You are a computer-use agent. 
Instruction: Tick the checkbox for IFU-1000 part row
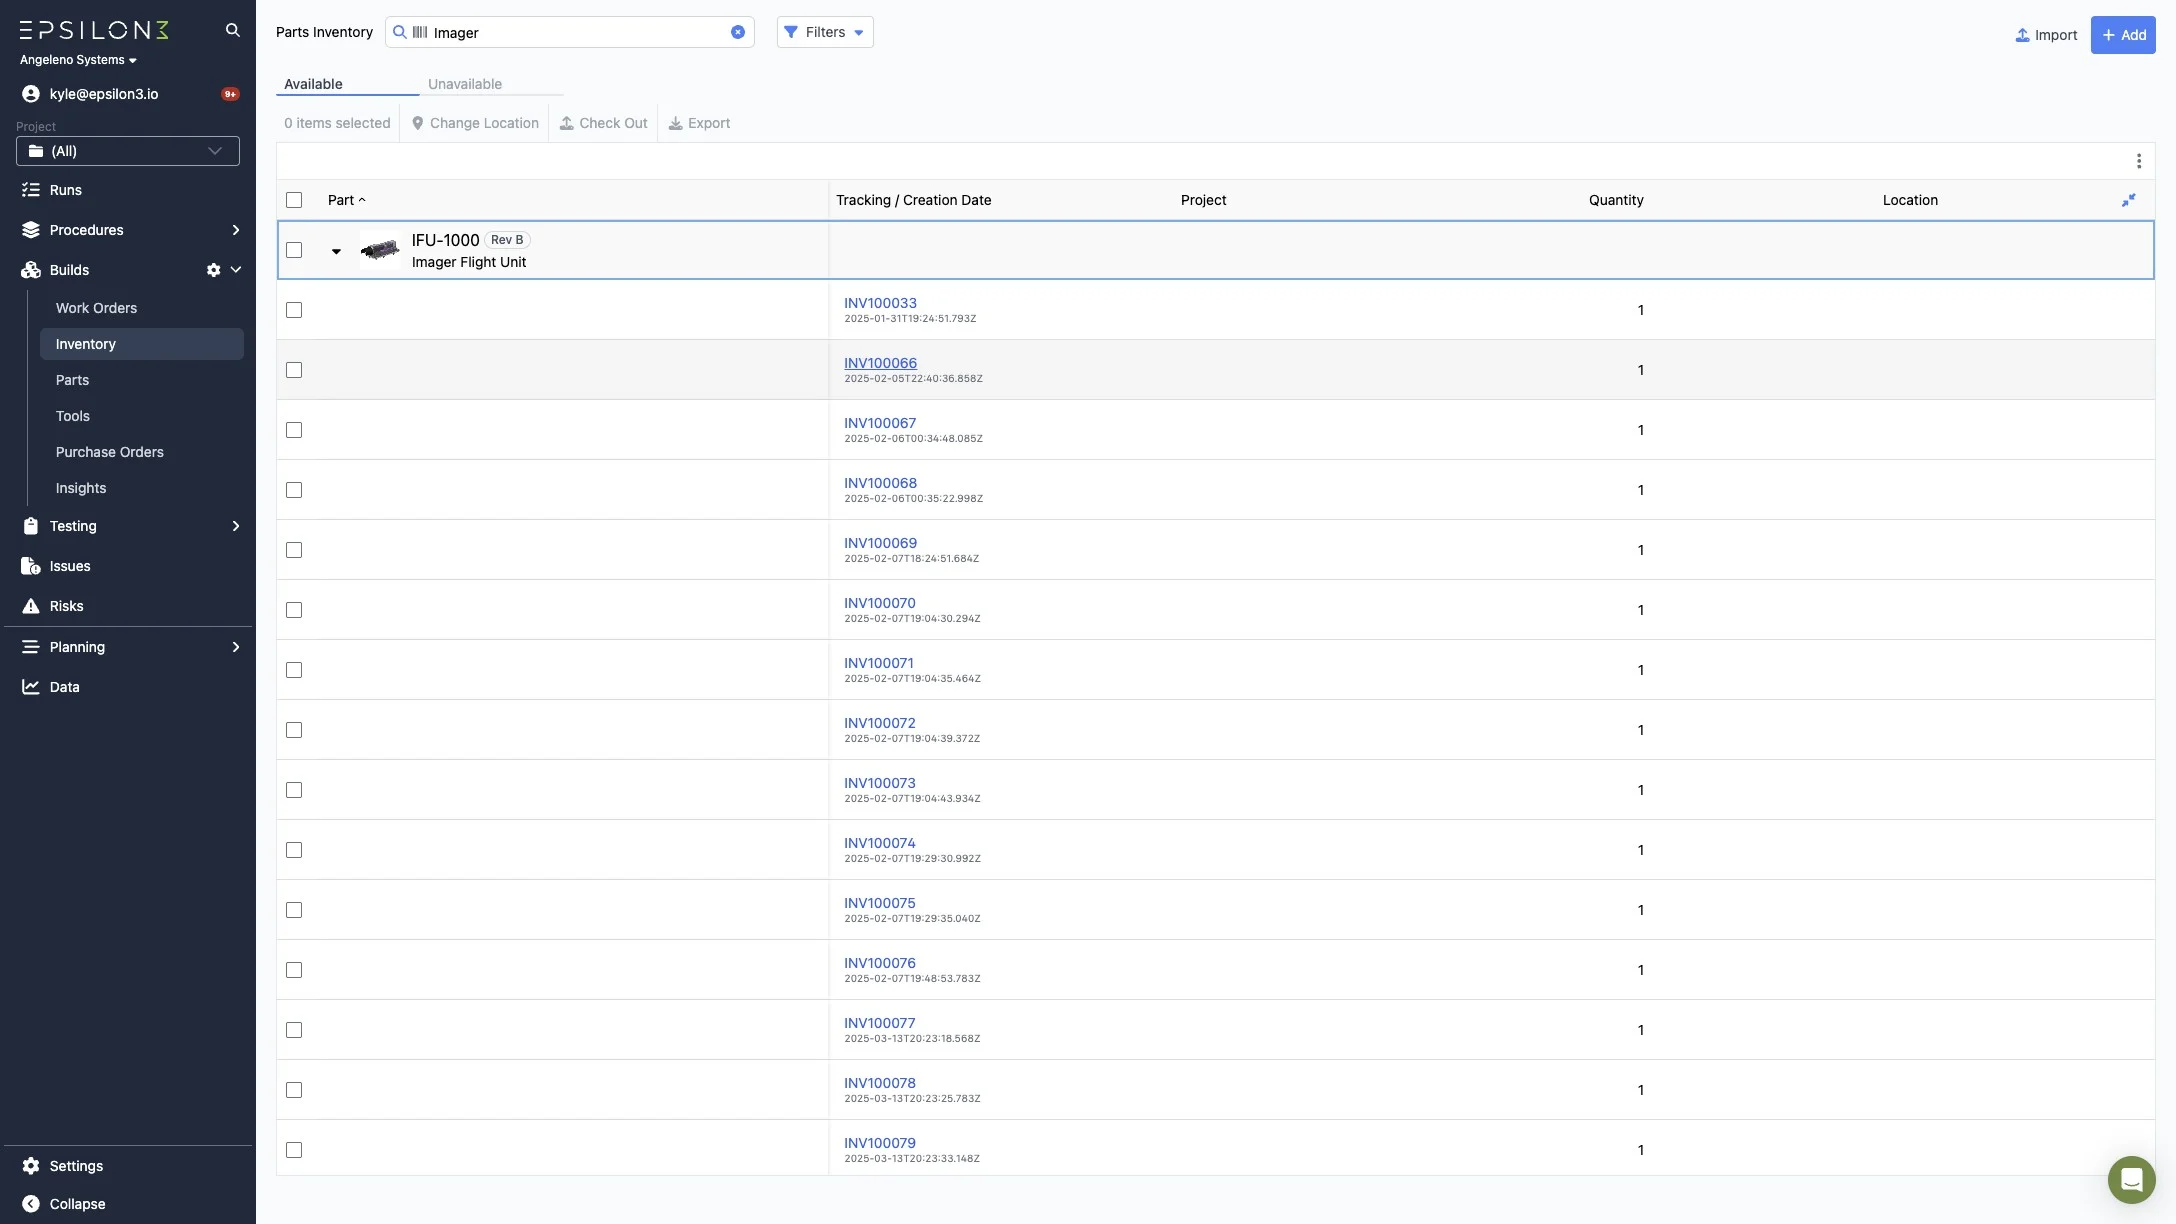click(294, 250)
